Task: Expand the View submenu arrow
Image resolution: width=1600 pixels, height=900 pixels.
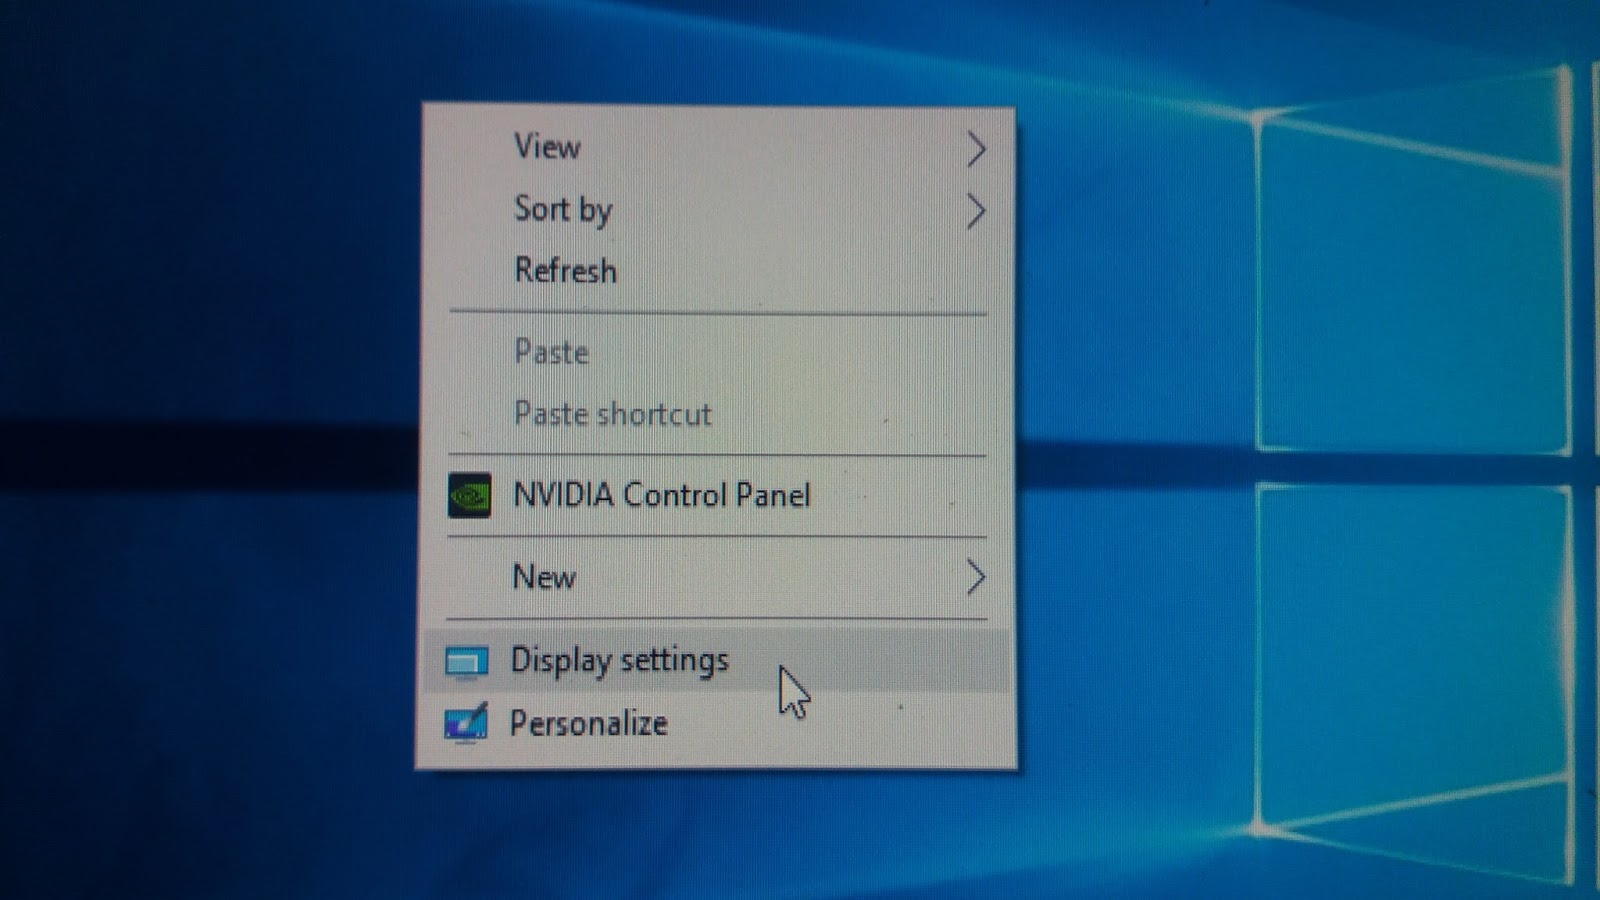Action: click(976, 150)
